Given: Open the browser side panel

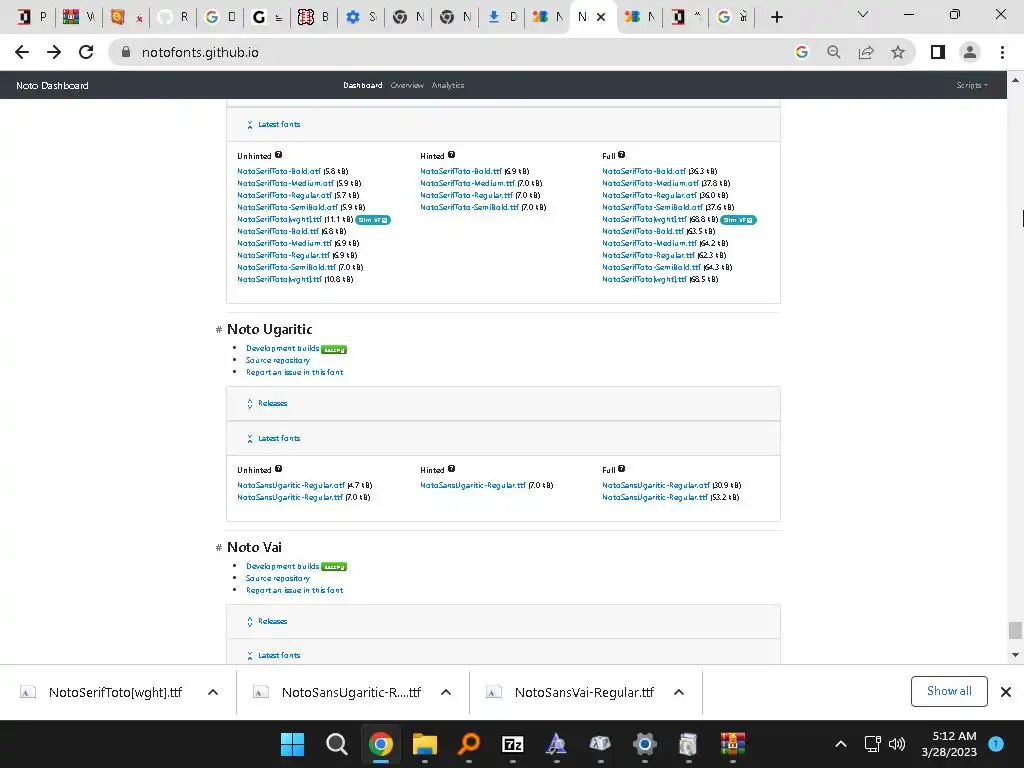Looking at the screenshot, I should [938, 52].
